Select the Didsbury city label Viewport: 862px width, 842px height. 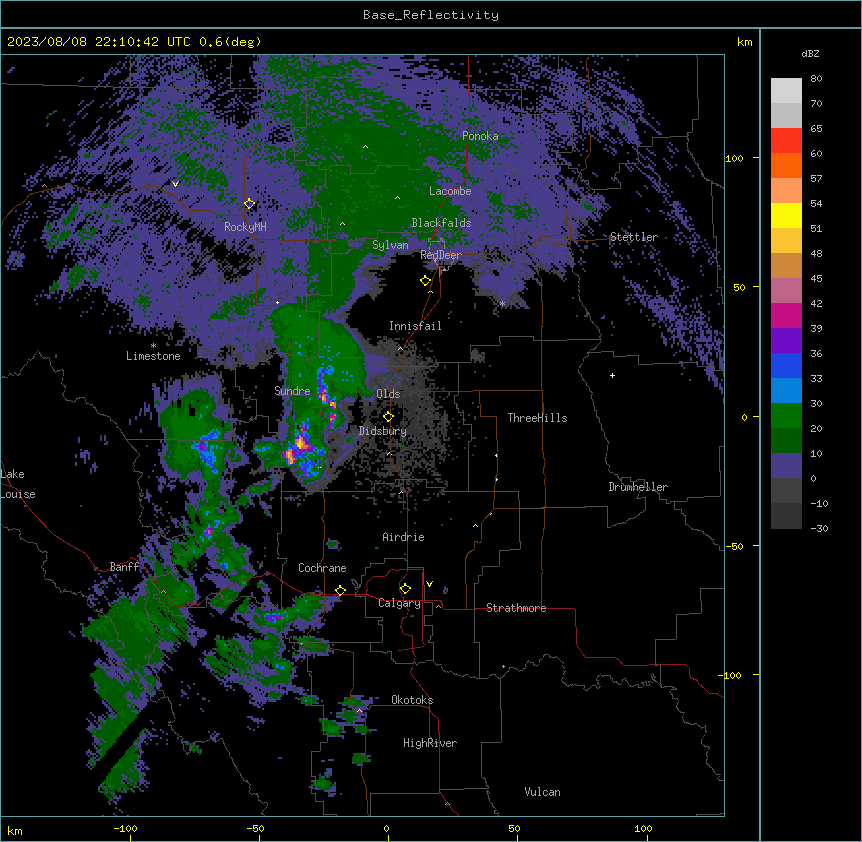[383, 431]
